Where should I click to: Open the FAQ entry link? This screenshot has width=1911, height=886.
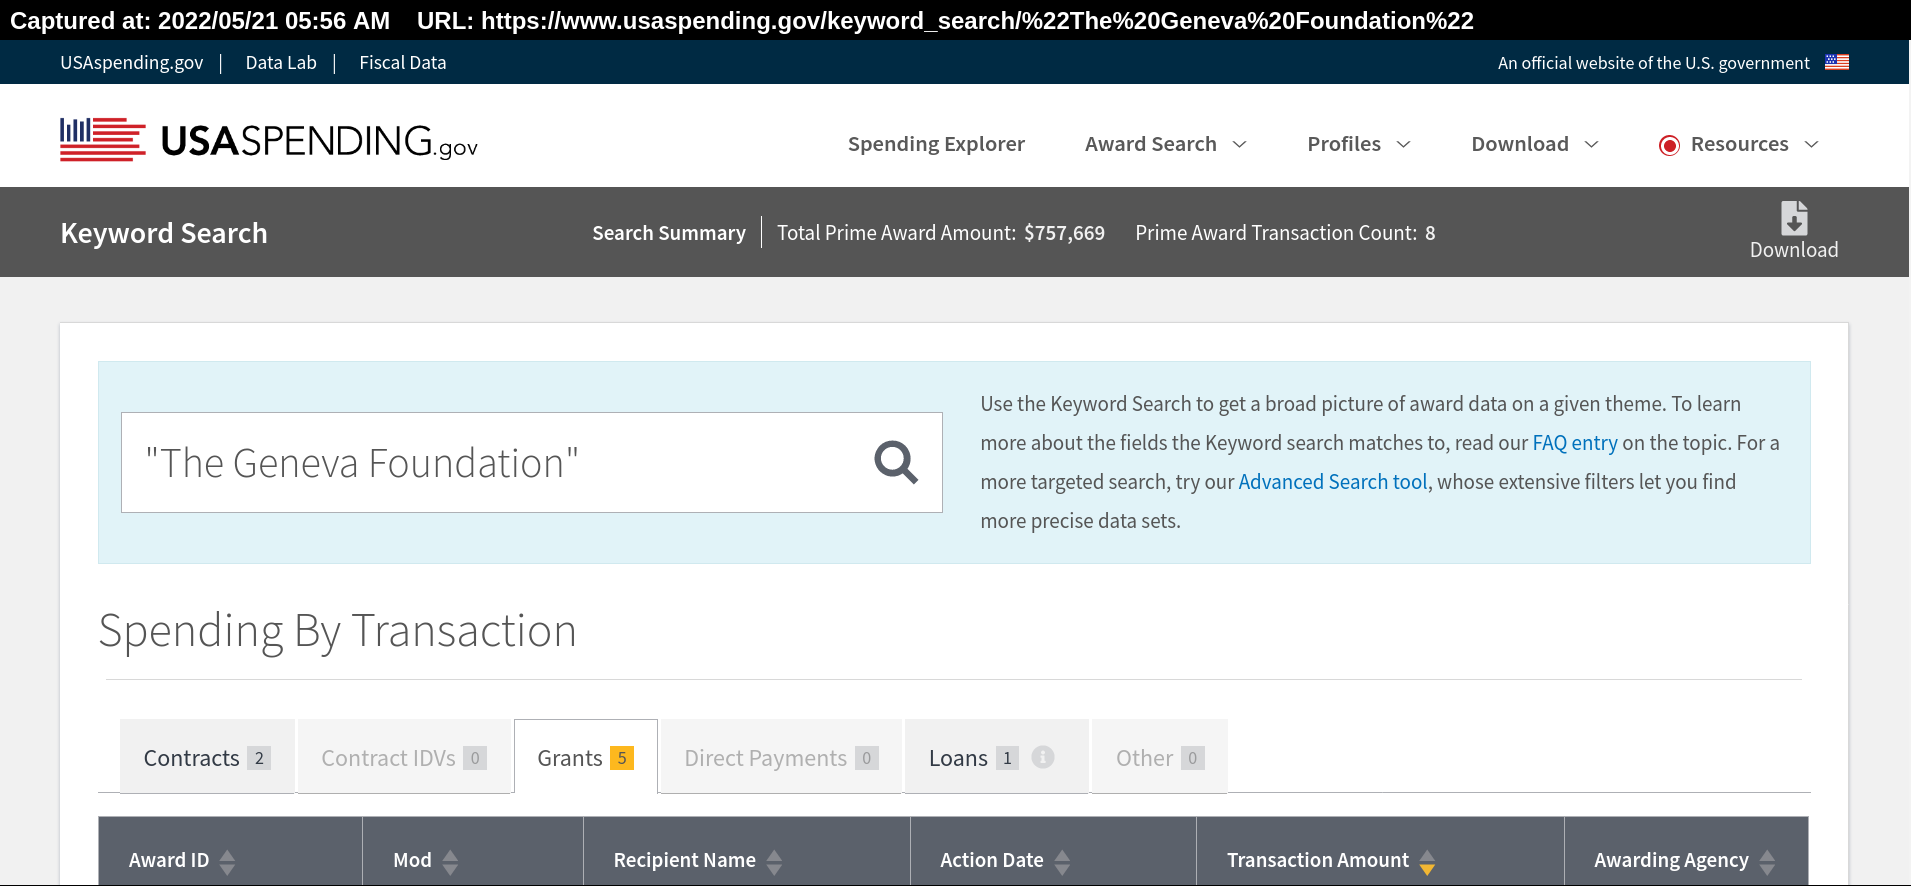tap(1575, 443)
